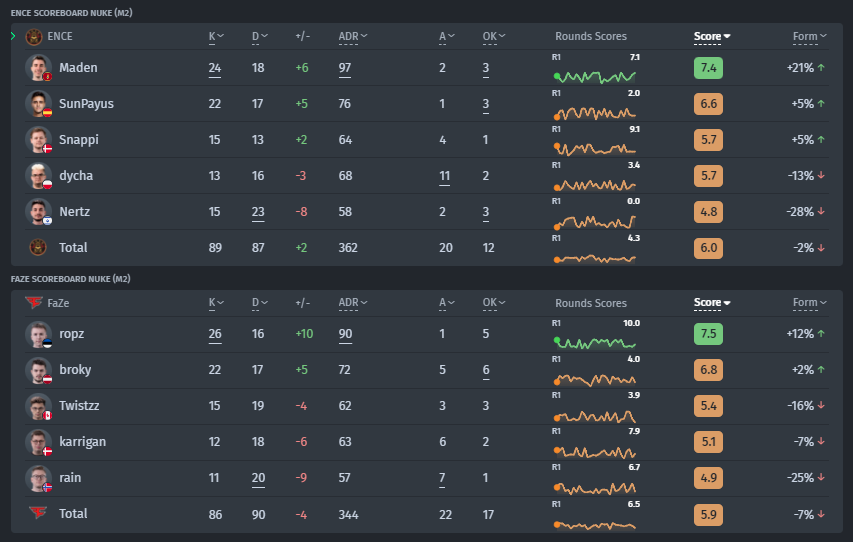Image resolution: width=853 pixels, height=542 pixels.
Task: Click broky's 6 opening kills value
Action: coord(486,370)
